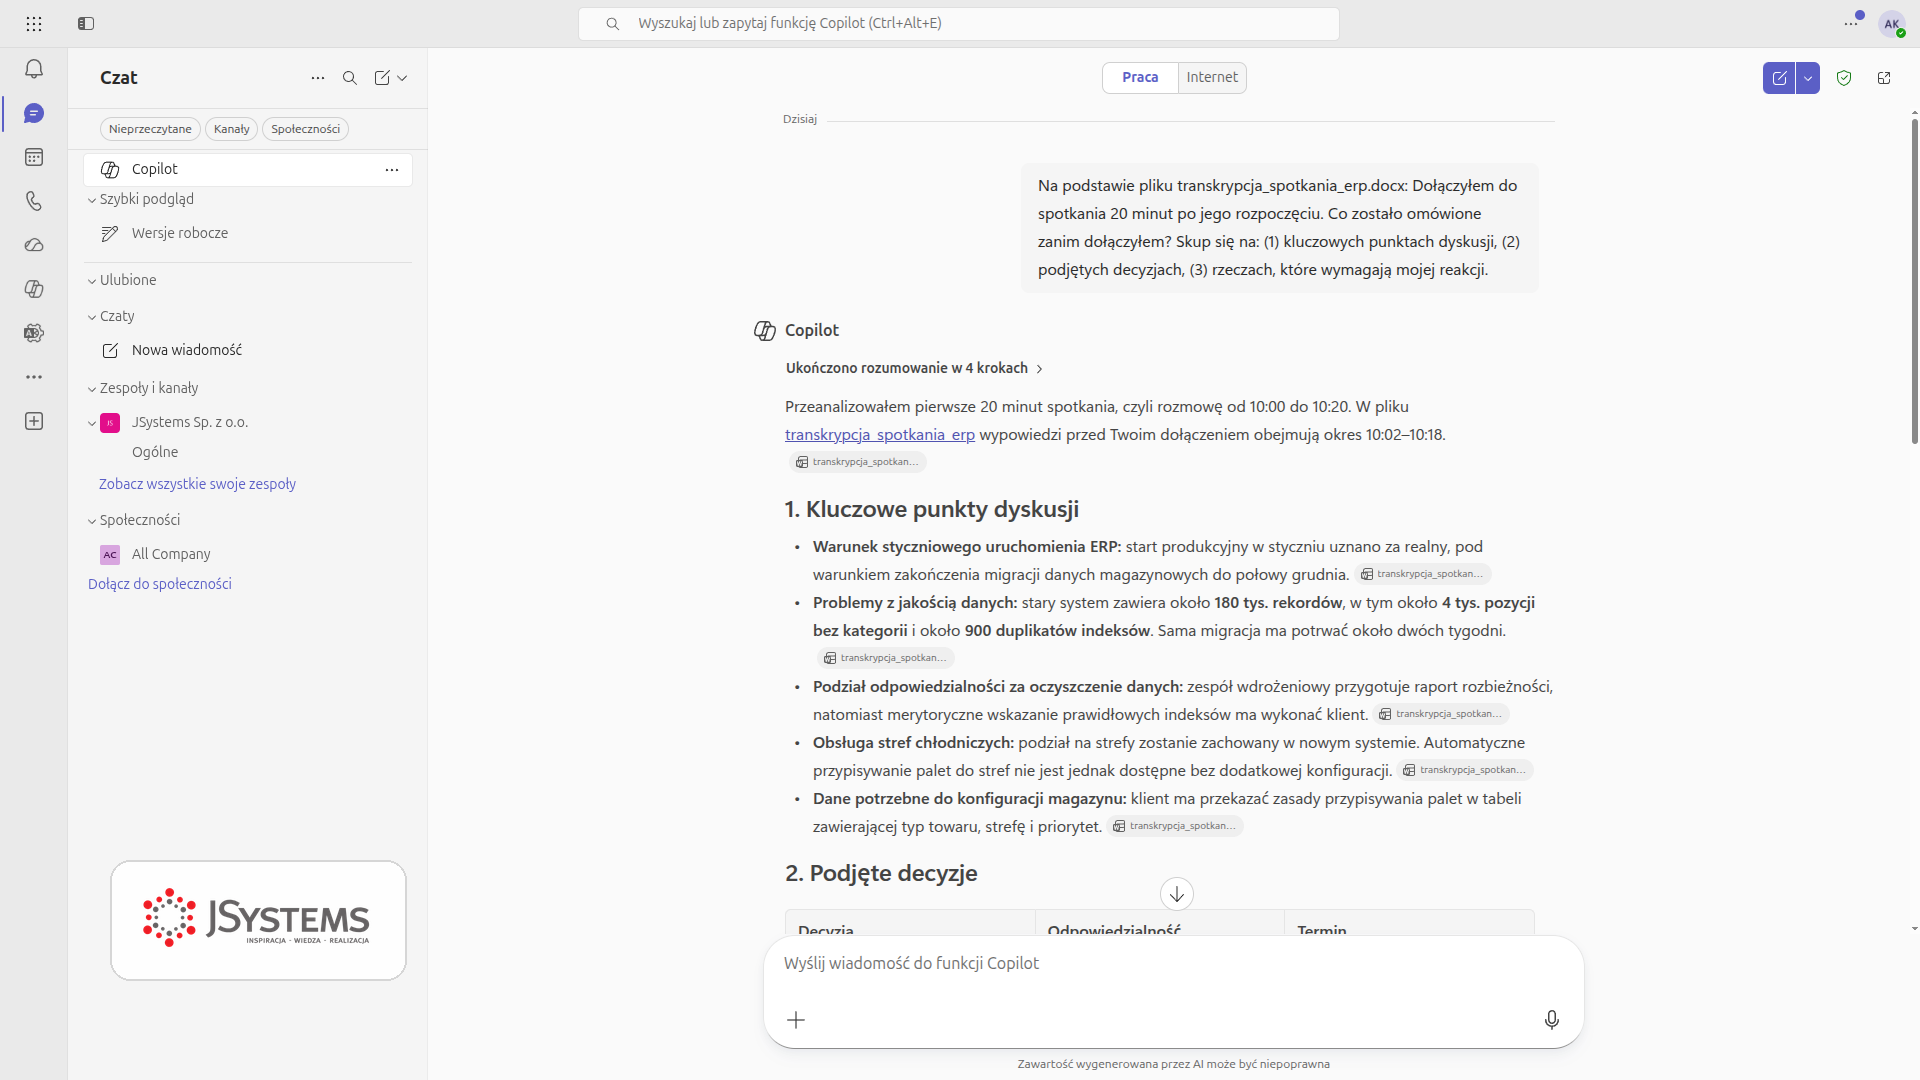This screenshot has width=1920, height=1080.
Task: Open Activity notifications bell
Action: [34, 69]
